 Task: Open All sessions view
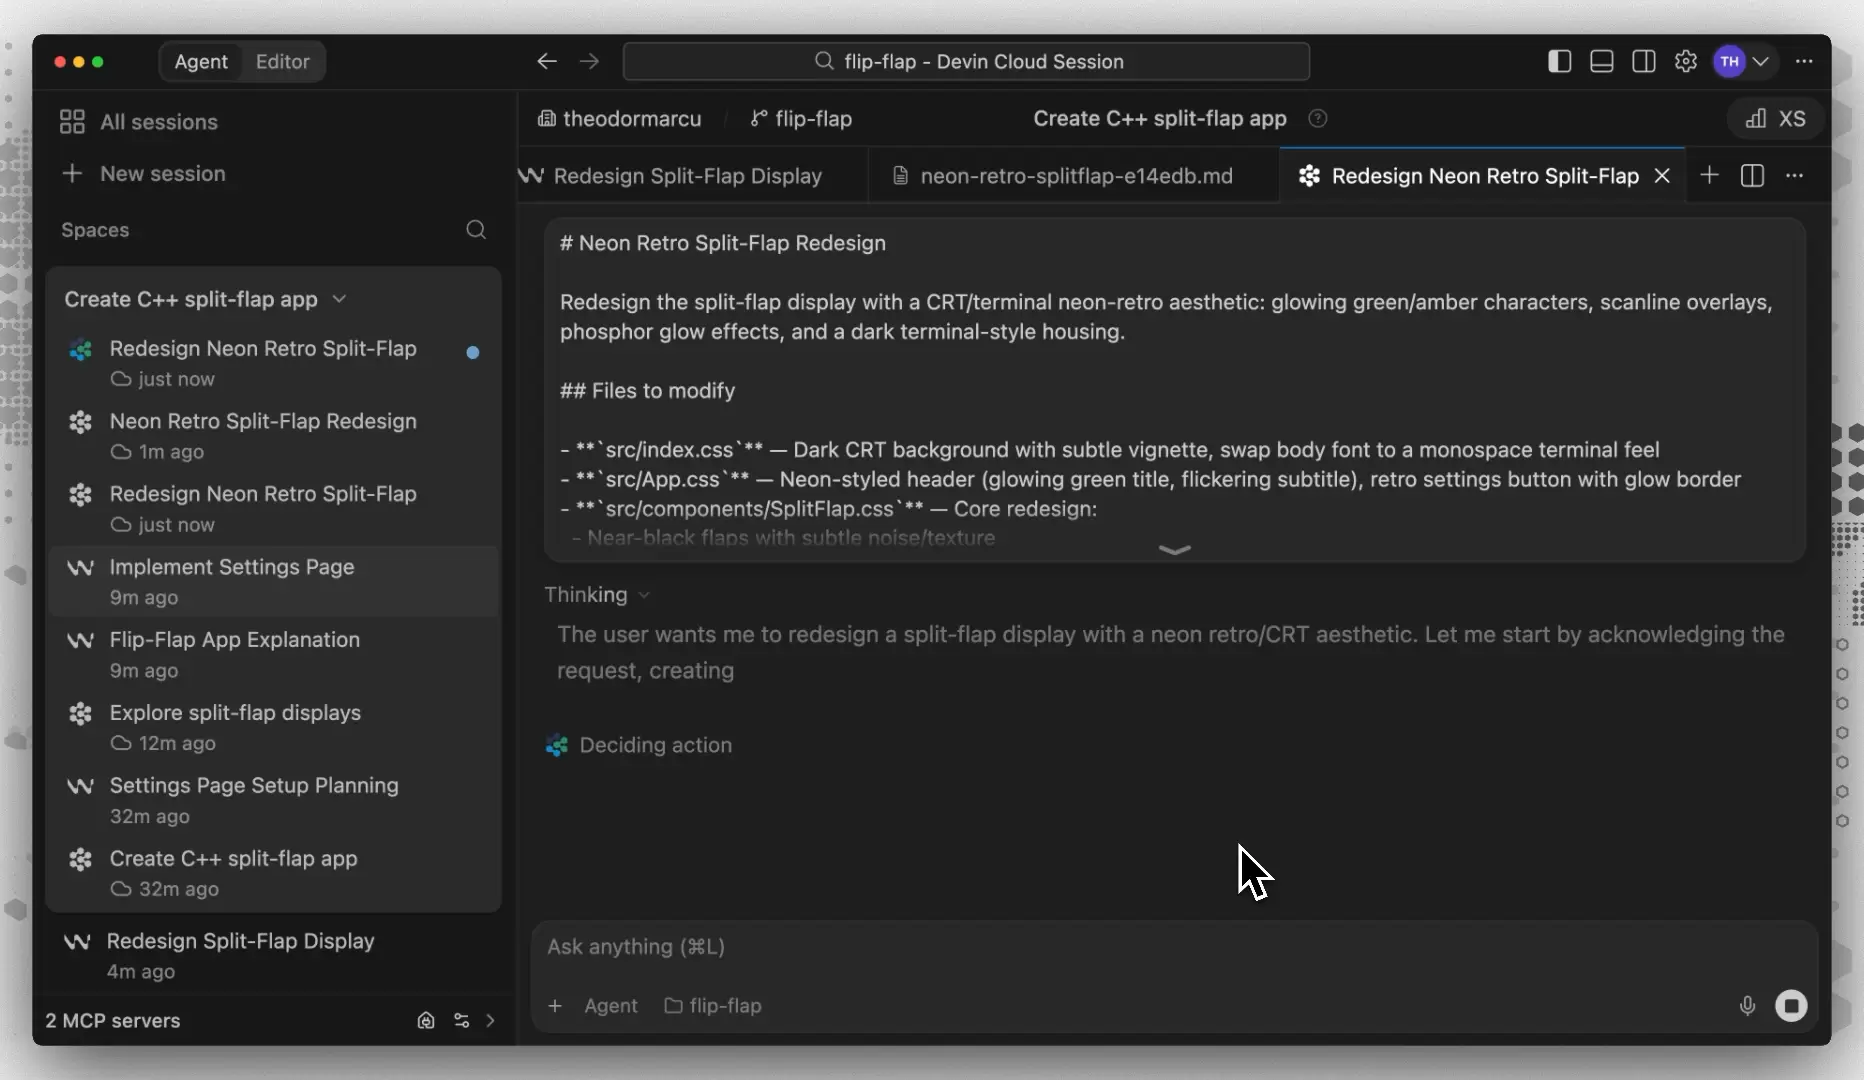pos(139,122)
